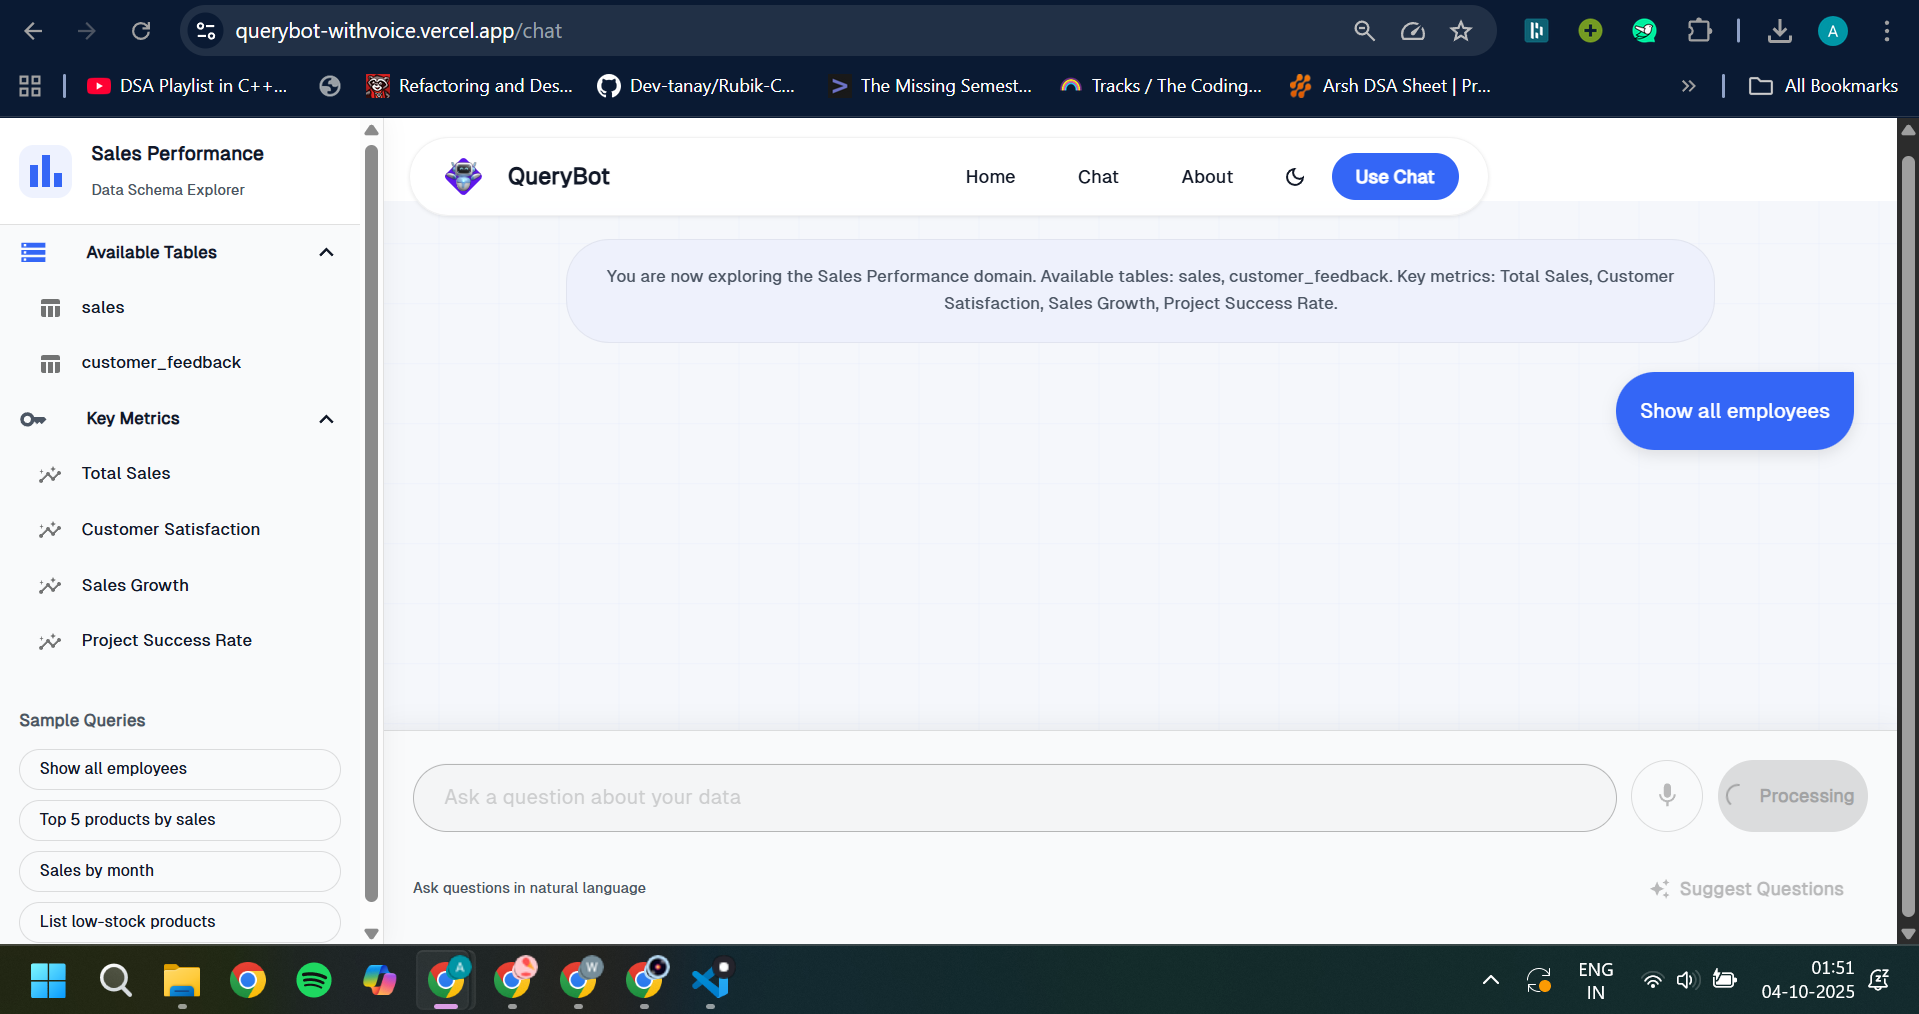Click the Use Chat button
Image resolution: width=1919 pixels, height=1014 pixels.
click(1395, 177)
